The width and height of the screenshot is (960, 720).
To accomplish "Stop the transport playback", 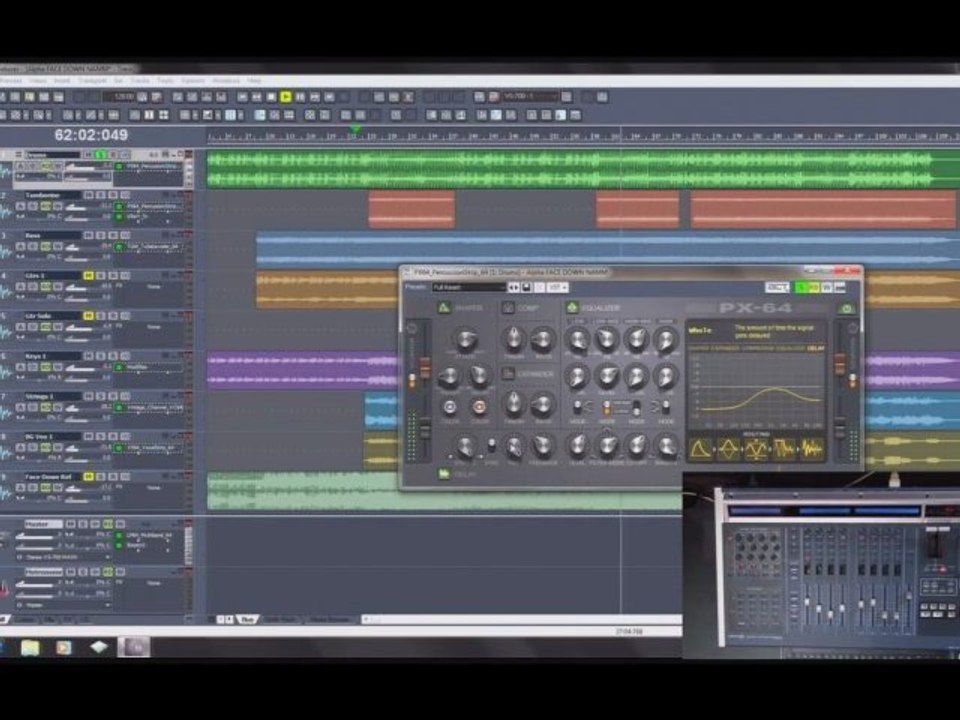I will coord(271,97).
